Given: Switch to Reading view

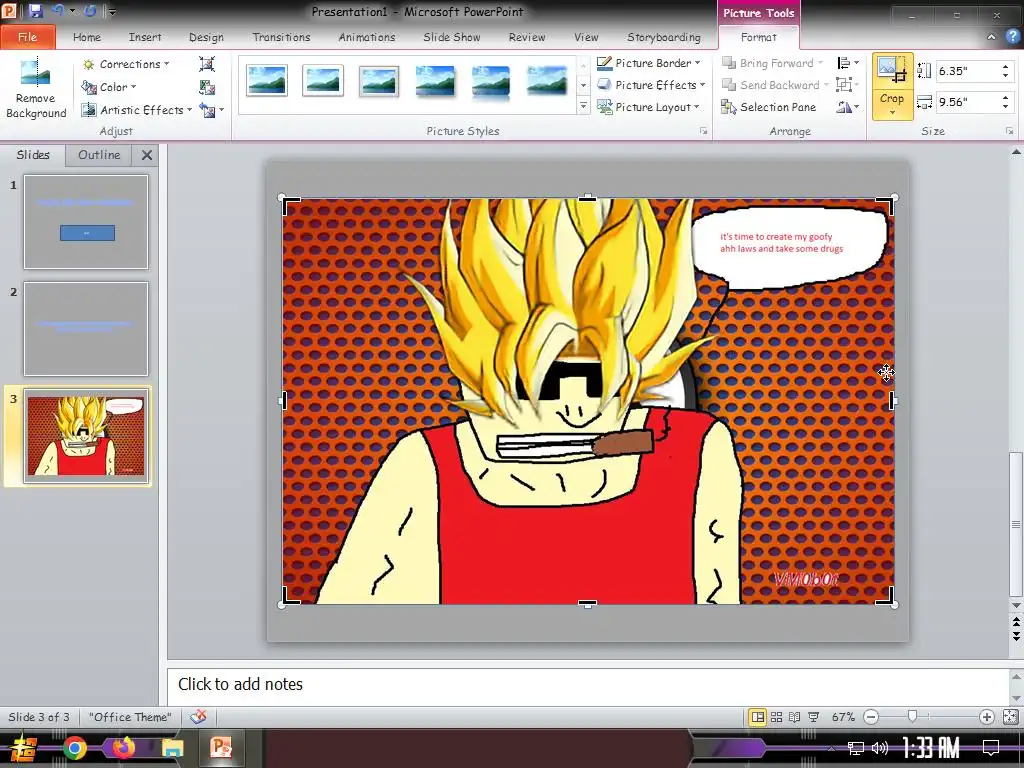Looking at the screenshot, I should click(x=795, y=717).
